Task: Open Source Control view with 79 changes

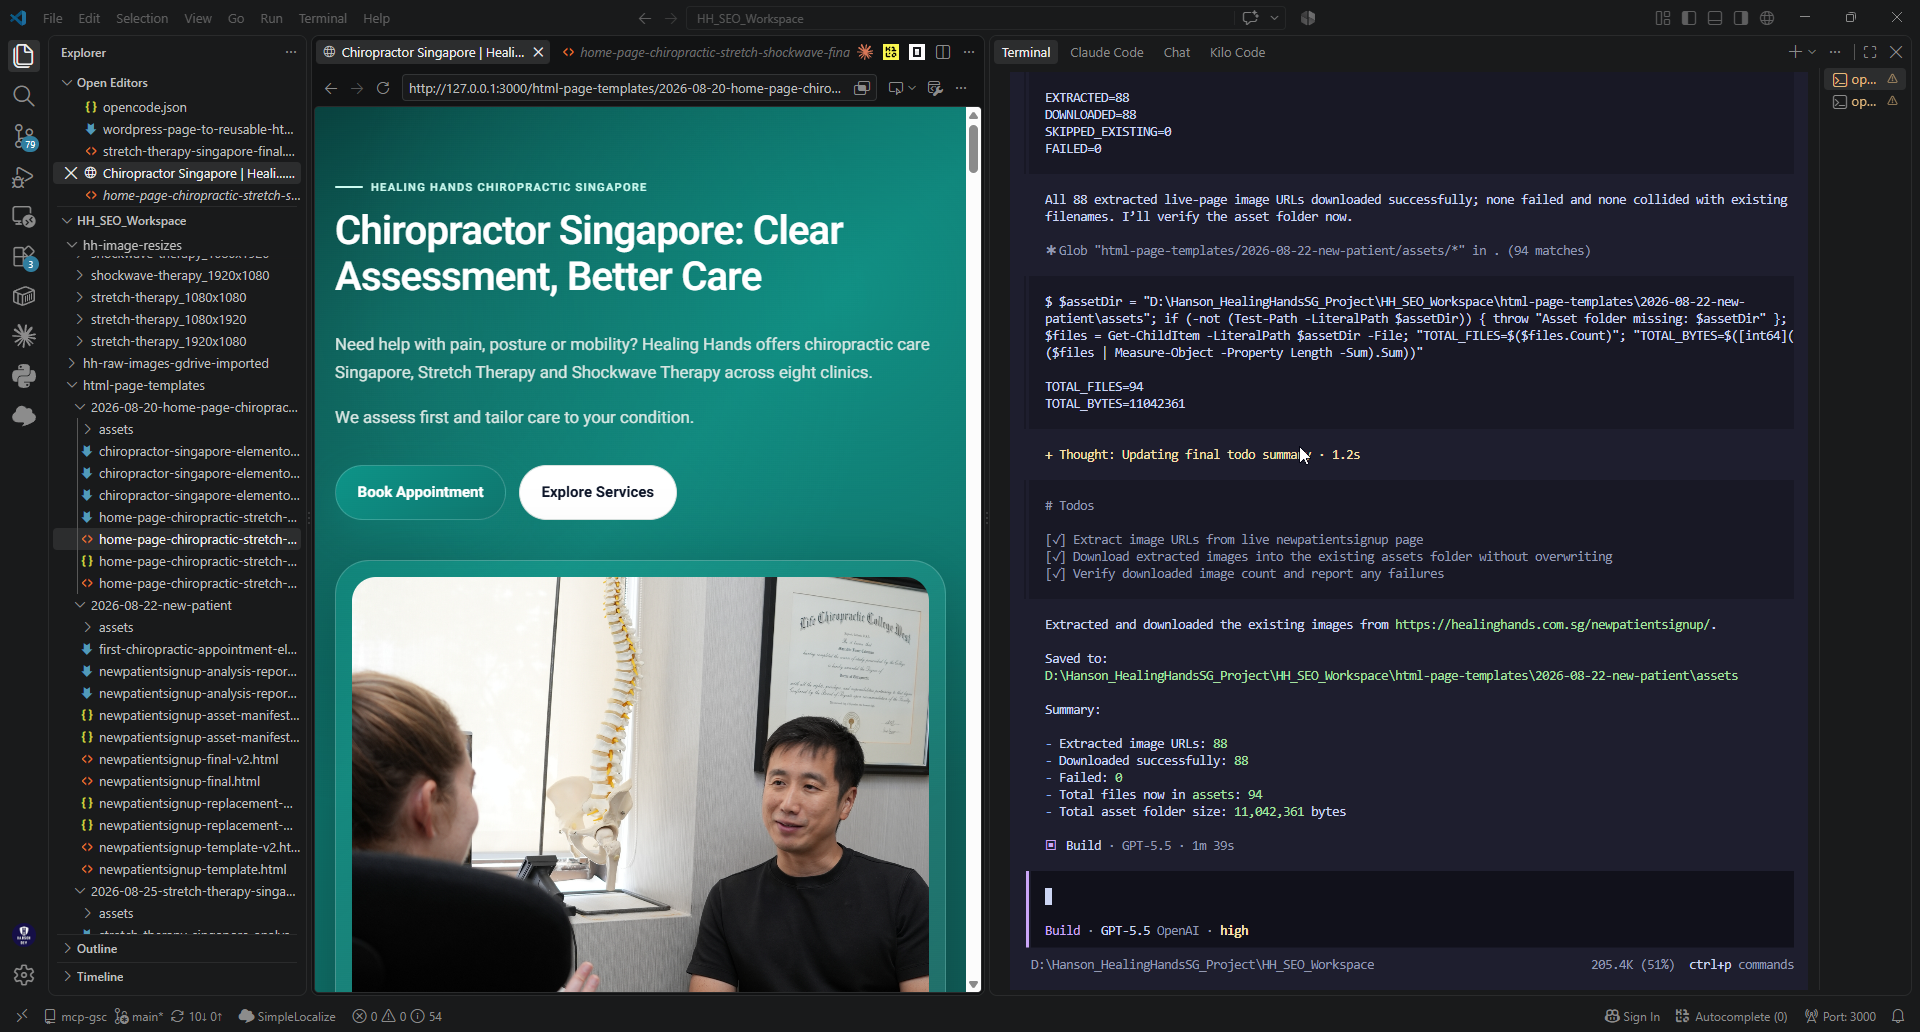Action: 24,136
